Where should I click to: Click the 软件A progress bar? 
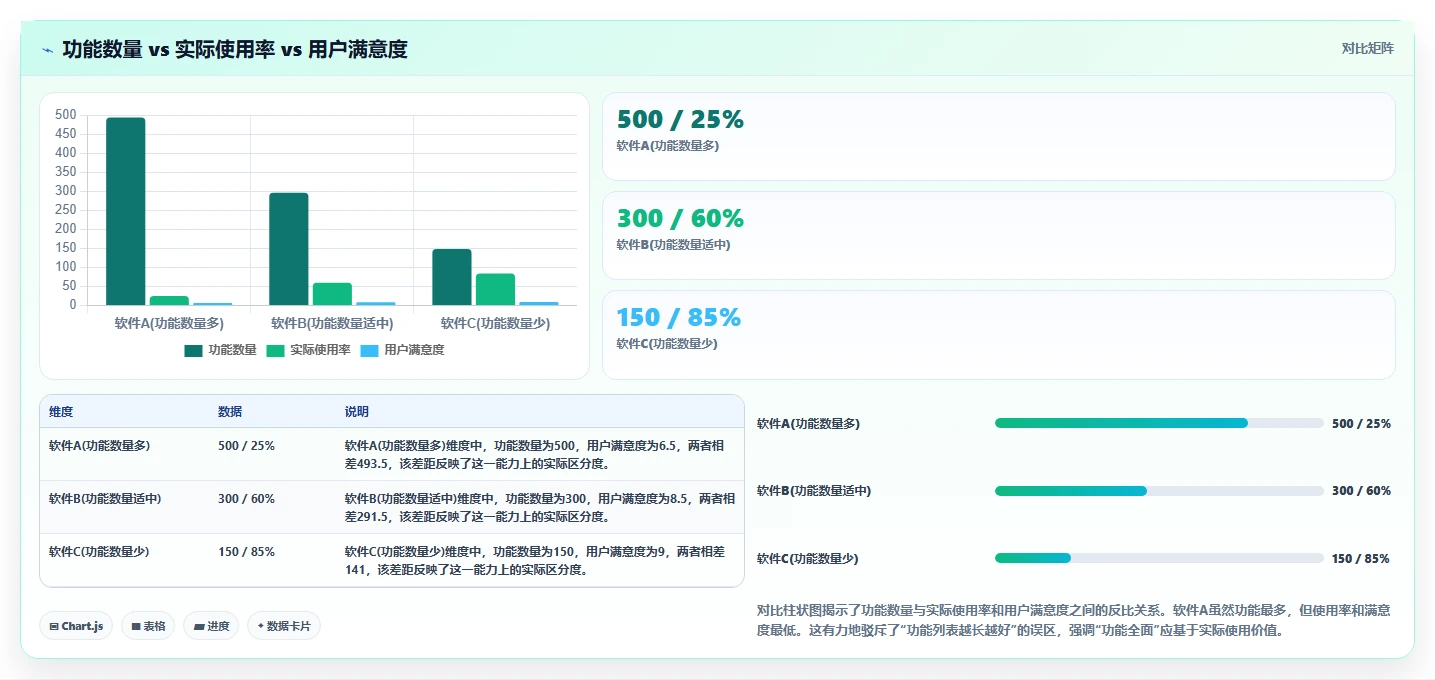(x=1159, y=423)
